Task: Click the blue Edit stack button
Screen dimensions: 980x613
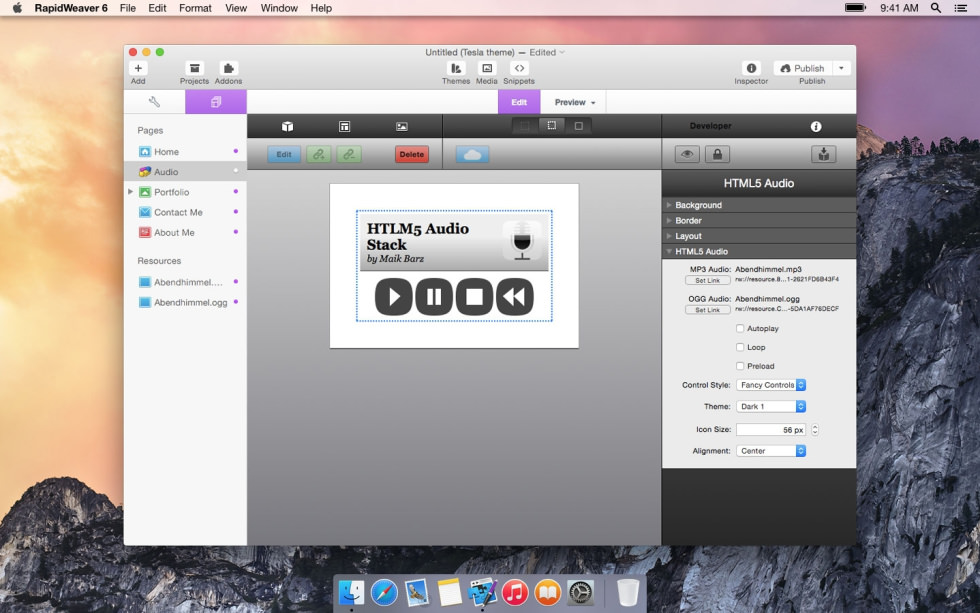Action: pos(284,154)
